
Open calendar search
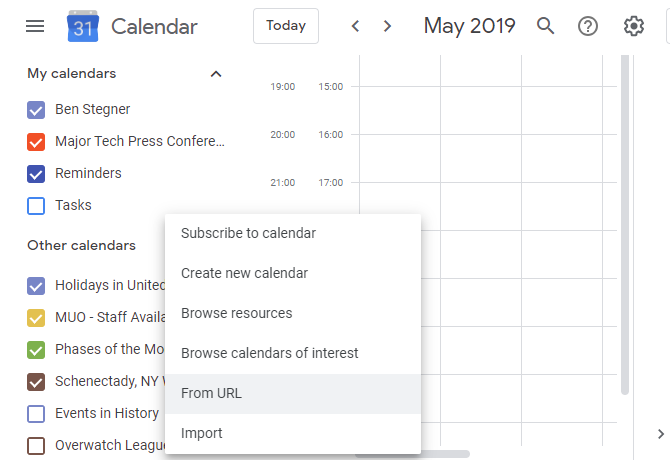(x=546, y=26)
